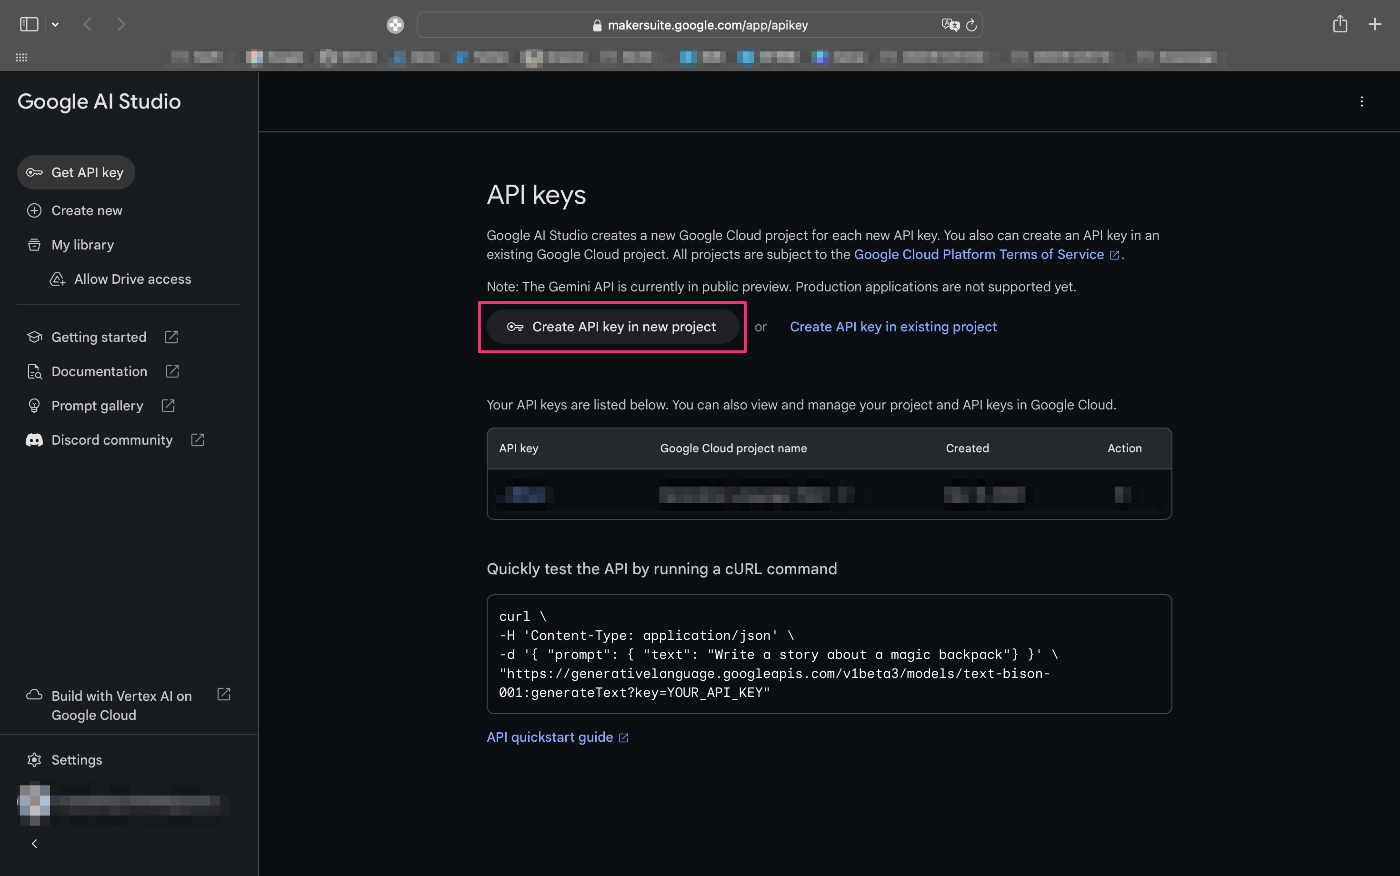1400x876 pixels.
Task: Reload page with the refresh icon
Action: coord(971,25)
